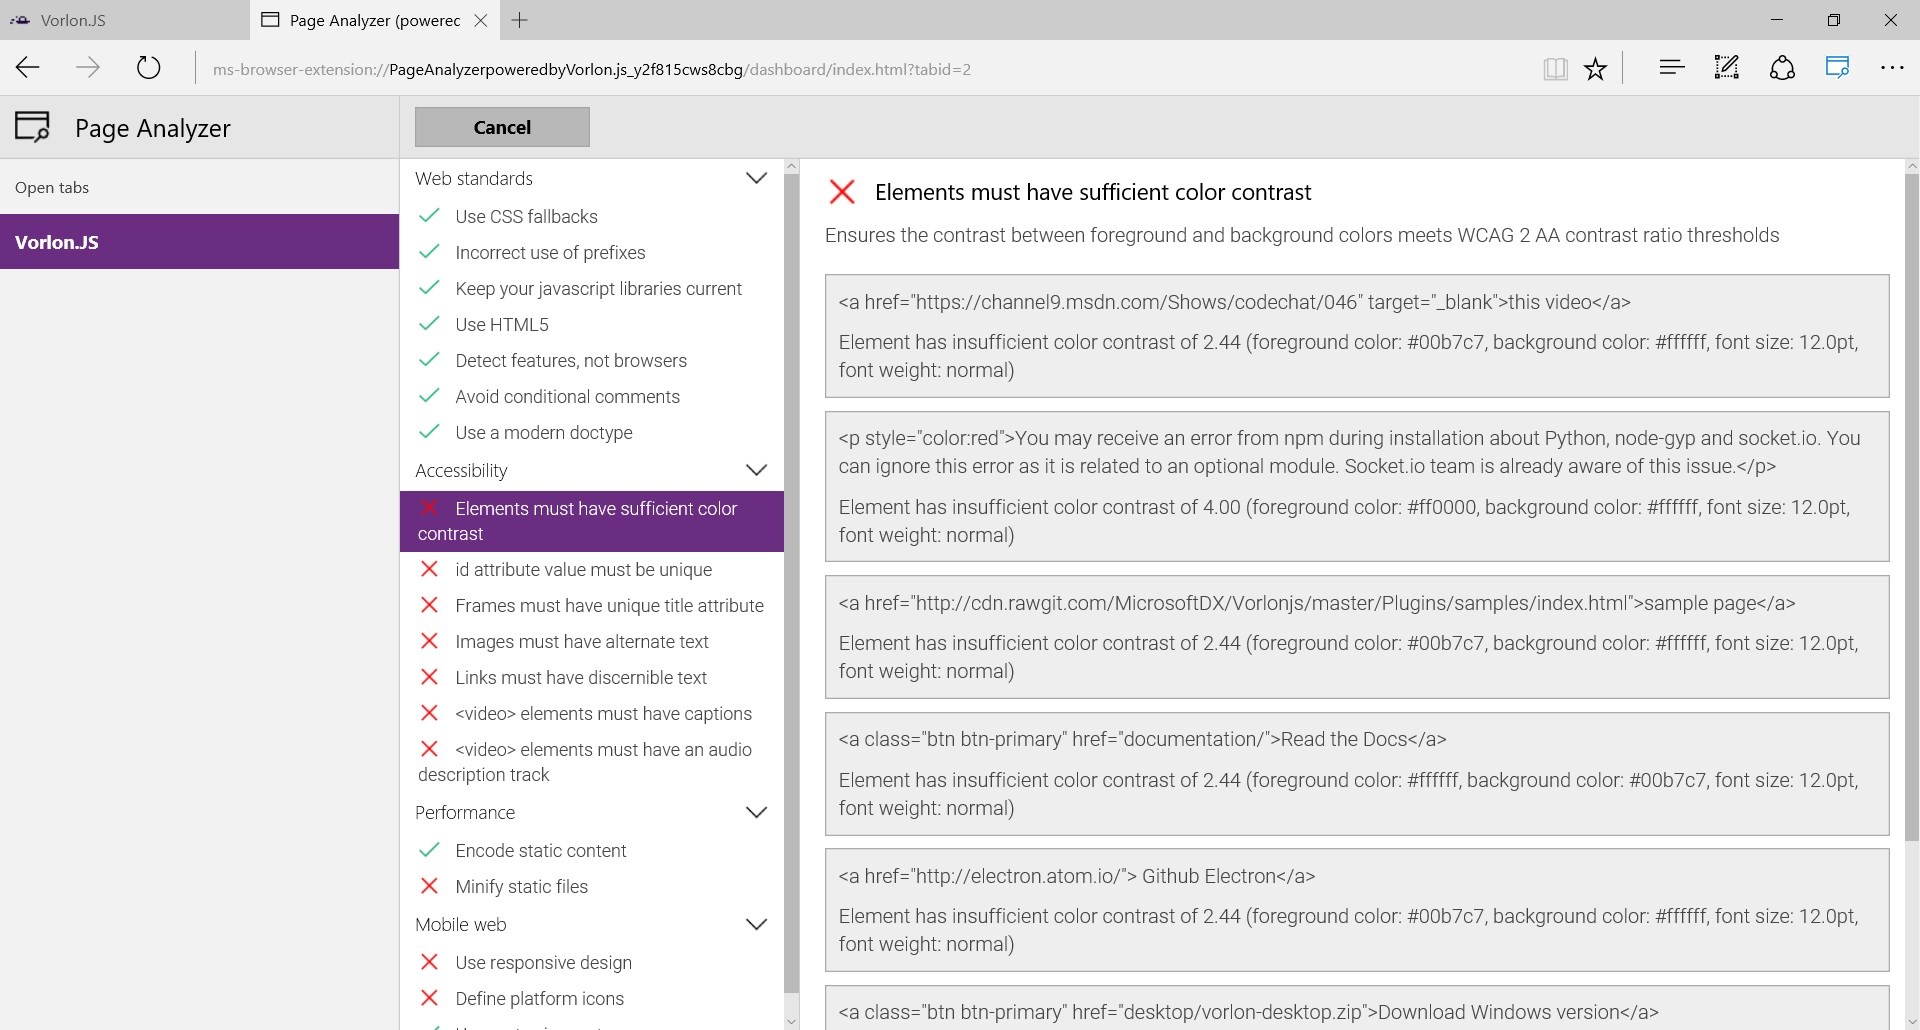1920x1030 pixels.
Task: Click the back navigation arrow
Action: click(28, 68)
